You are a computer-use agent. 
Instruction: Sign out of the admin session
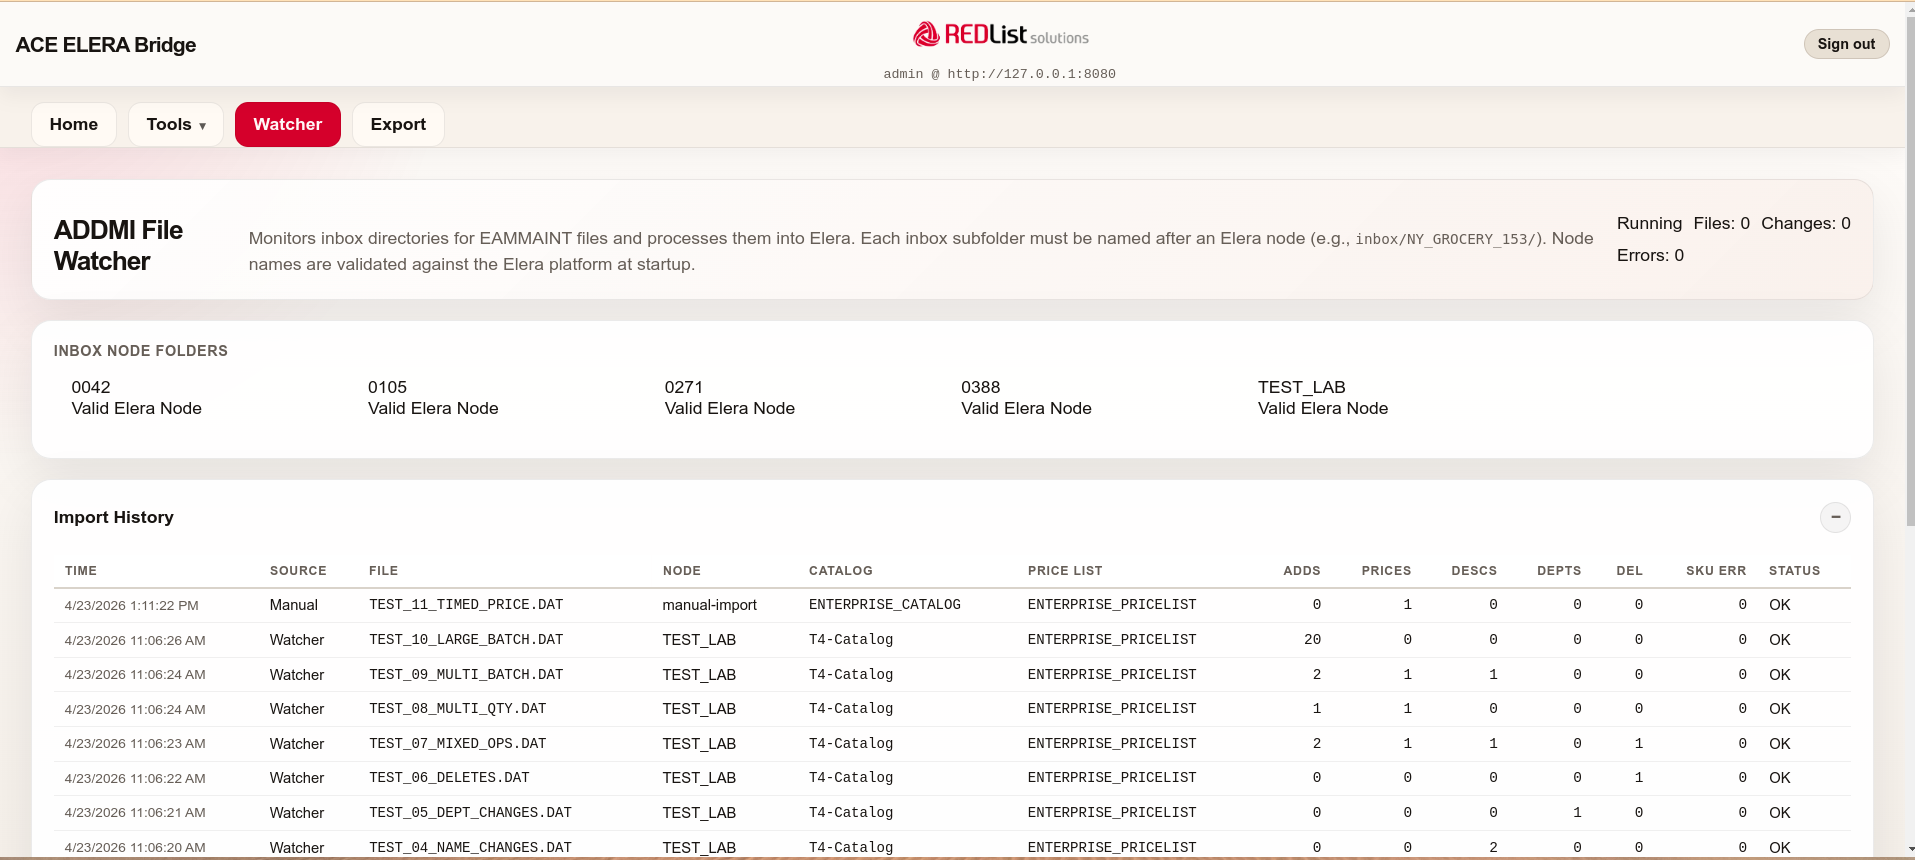(1846, 44)
